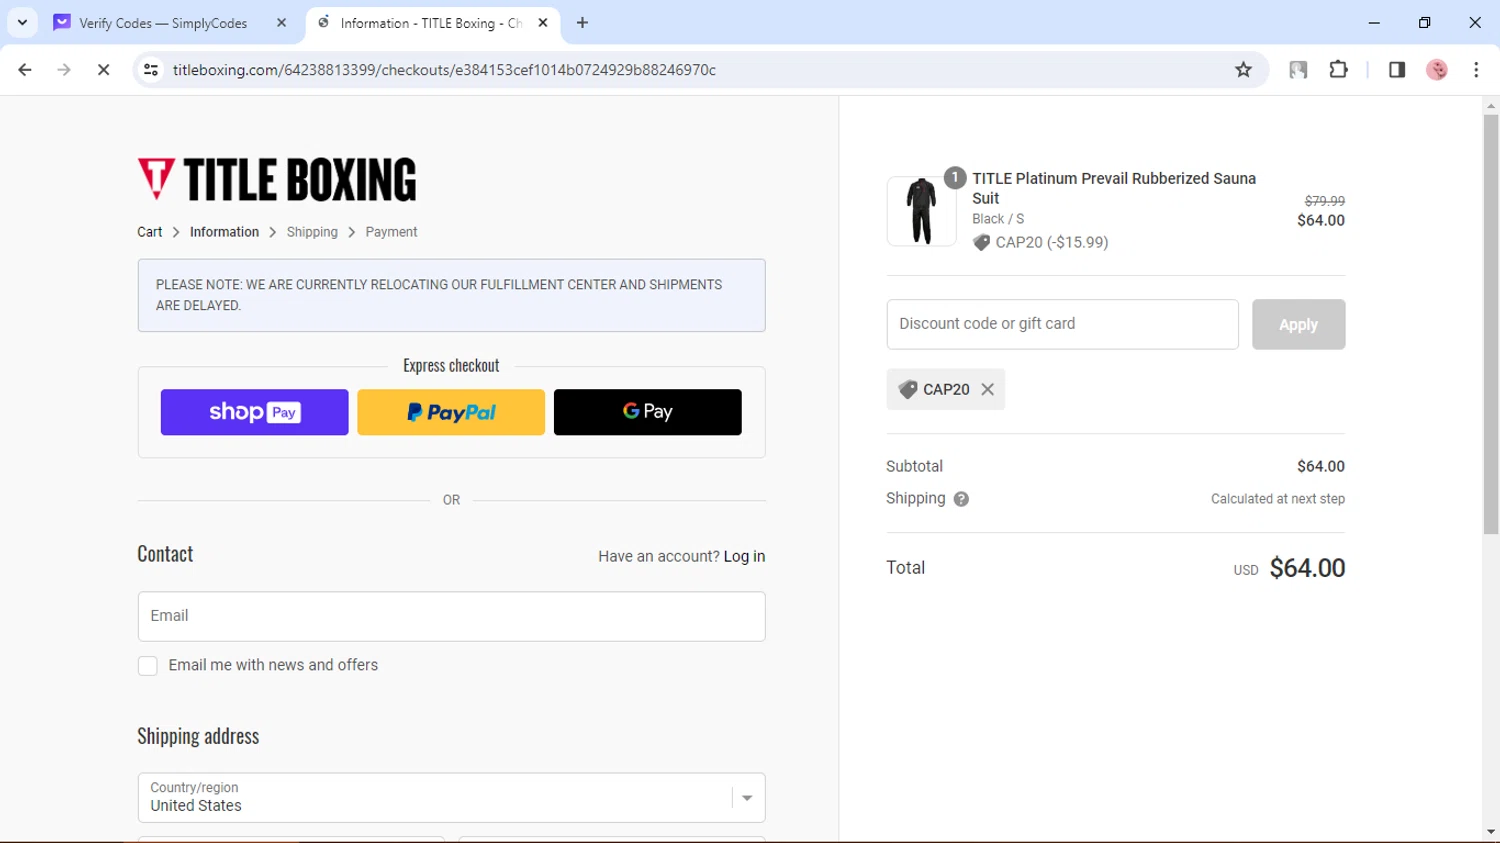Check out with Shop Pay

(x=254, y=412)
